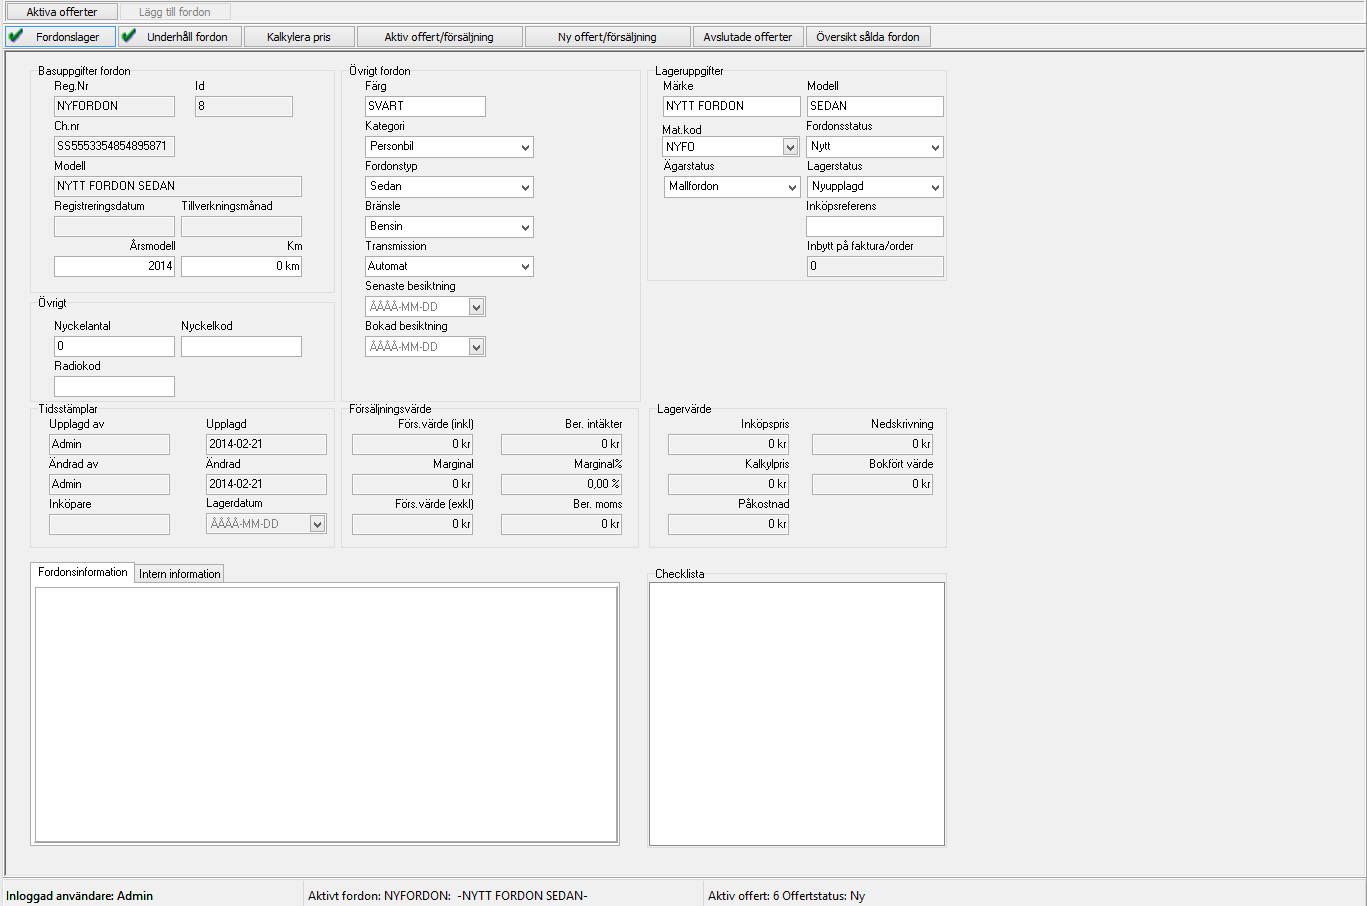Click the Id field showing 8

click(x=243, y=106)
